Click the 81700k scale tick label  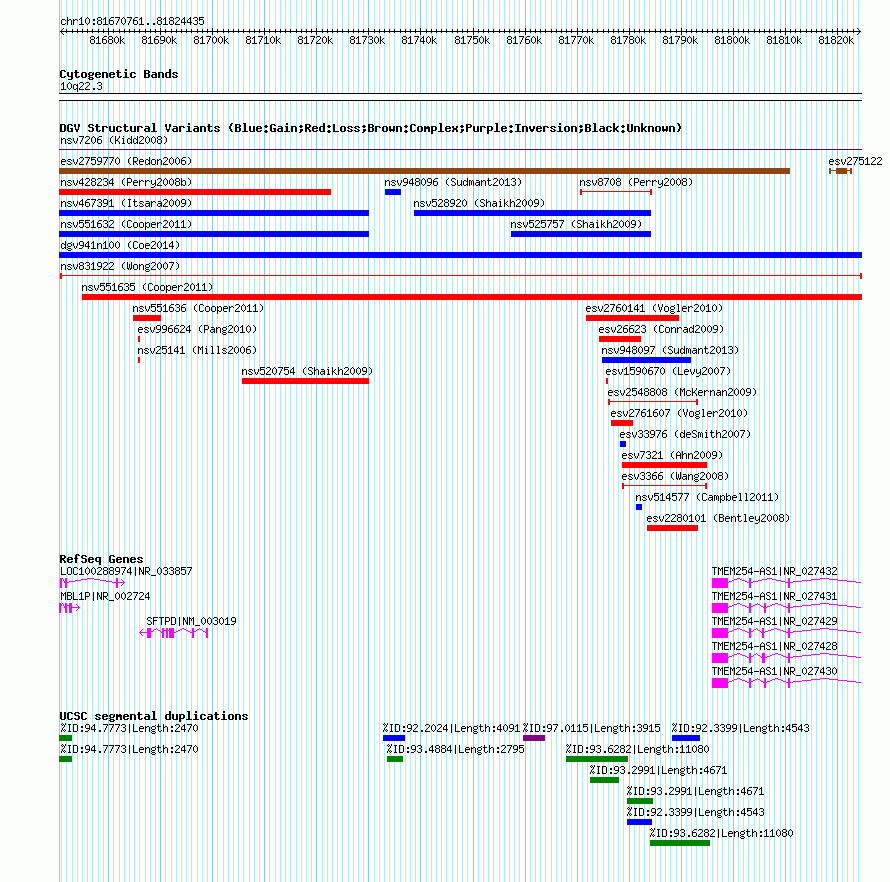point(211,40)
